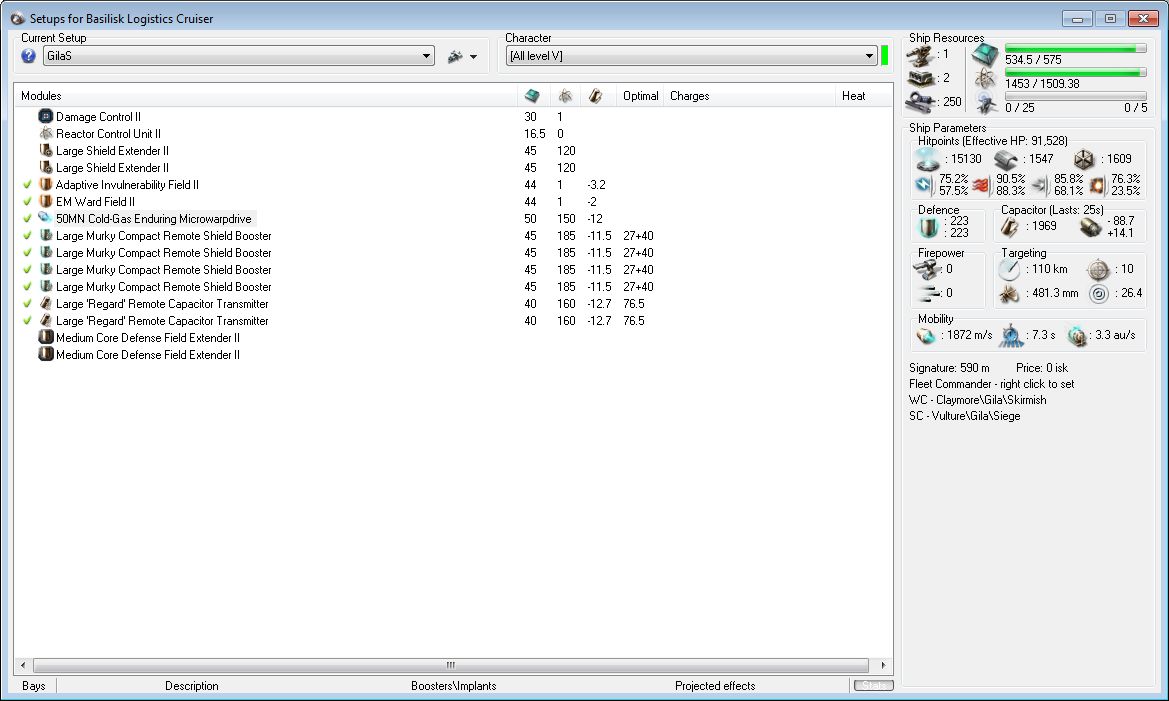This screenshot has width=1169, height=701.
Task: Click the Reactor Control Unit II icon
Action: (x=45, y=133)
